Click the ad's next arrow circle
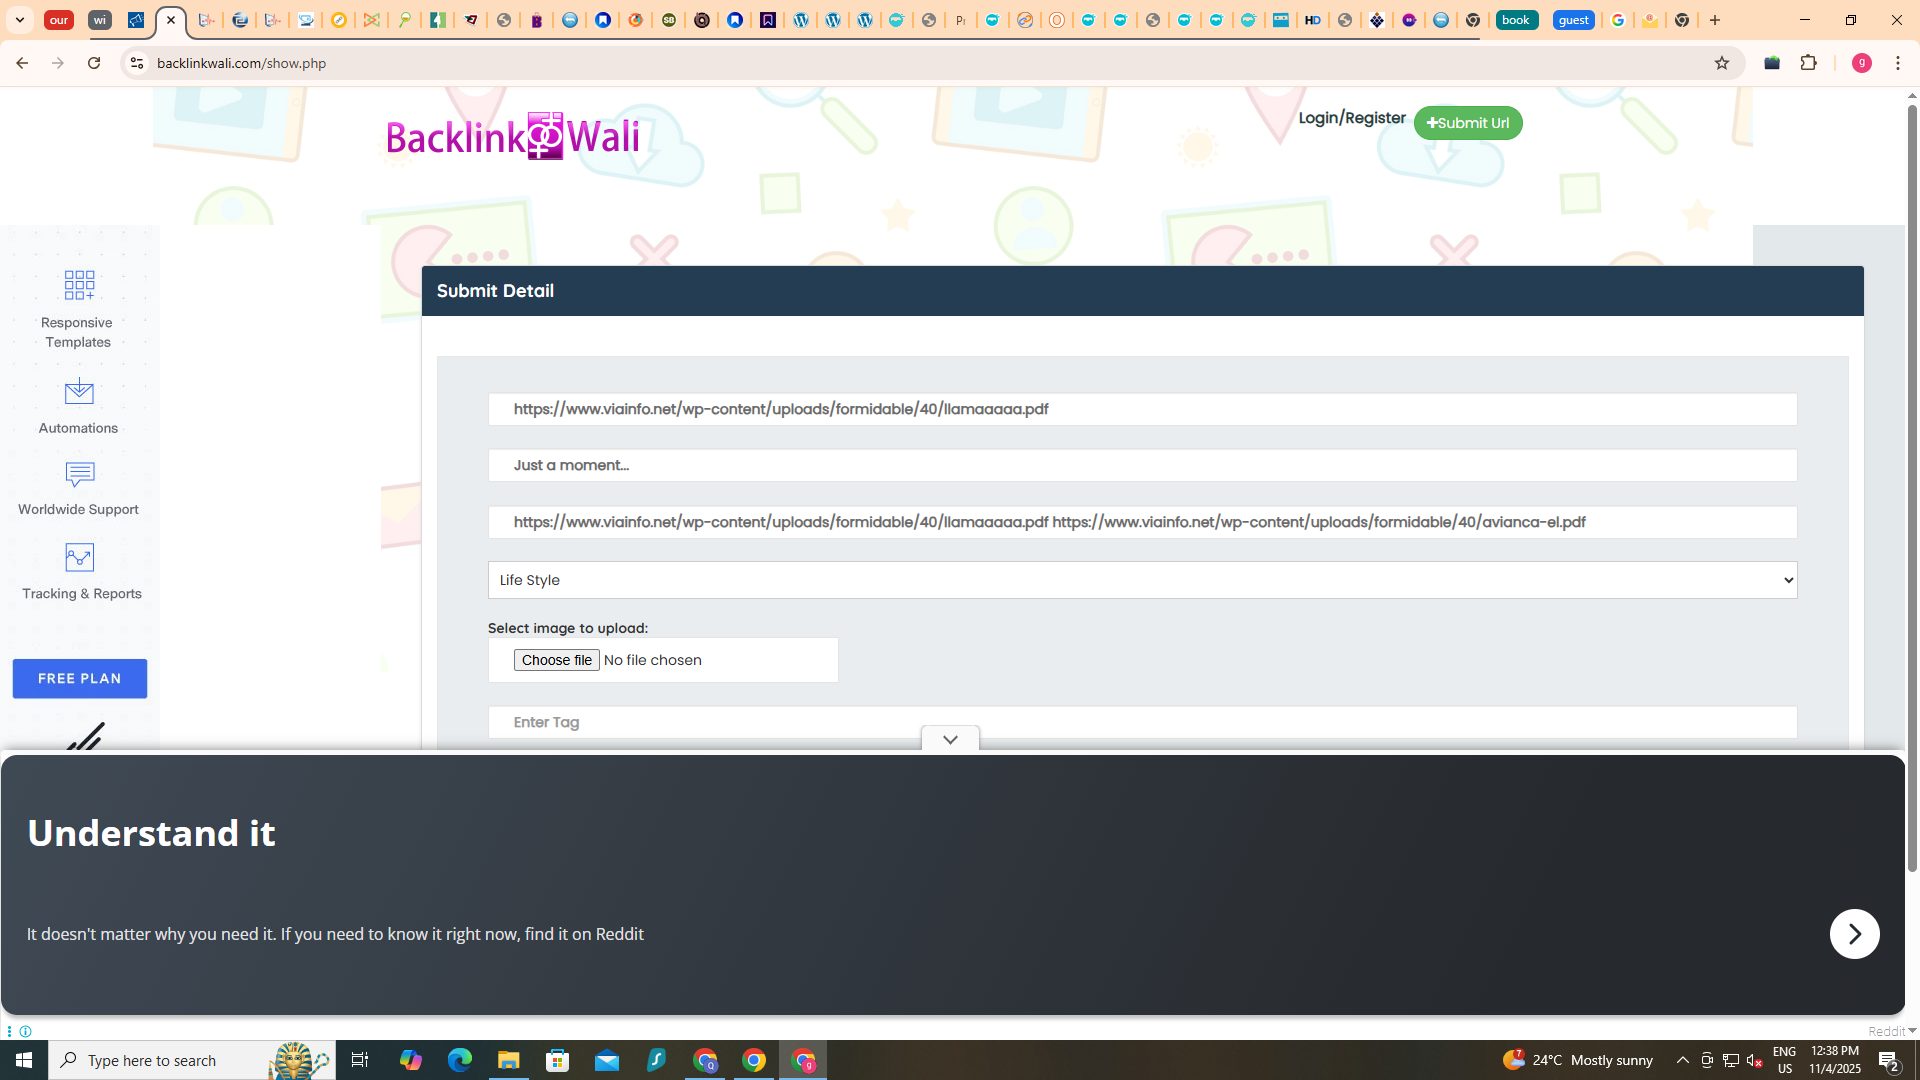 pyautogui.click(x=1854, y=934)
